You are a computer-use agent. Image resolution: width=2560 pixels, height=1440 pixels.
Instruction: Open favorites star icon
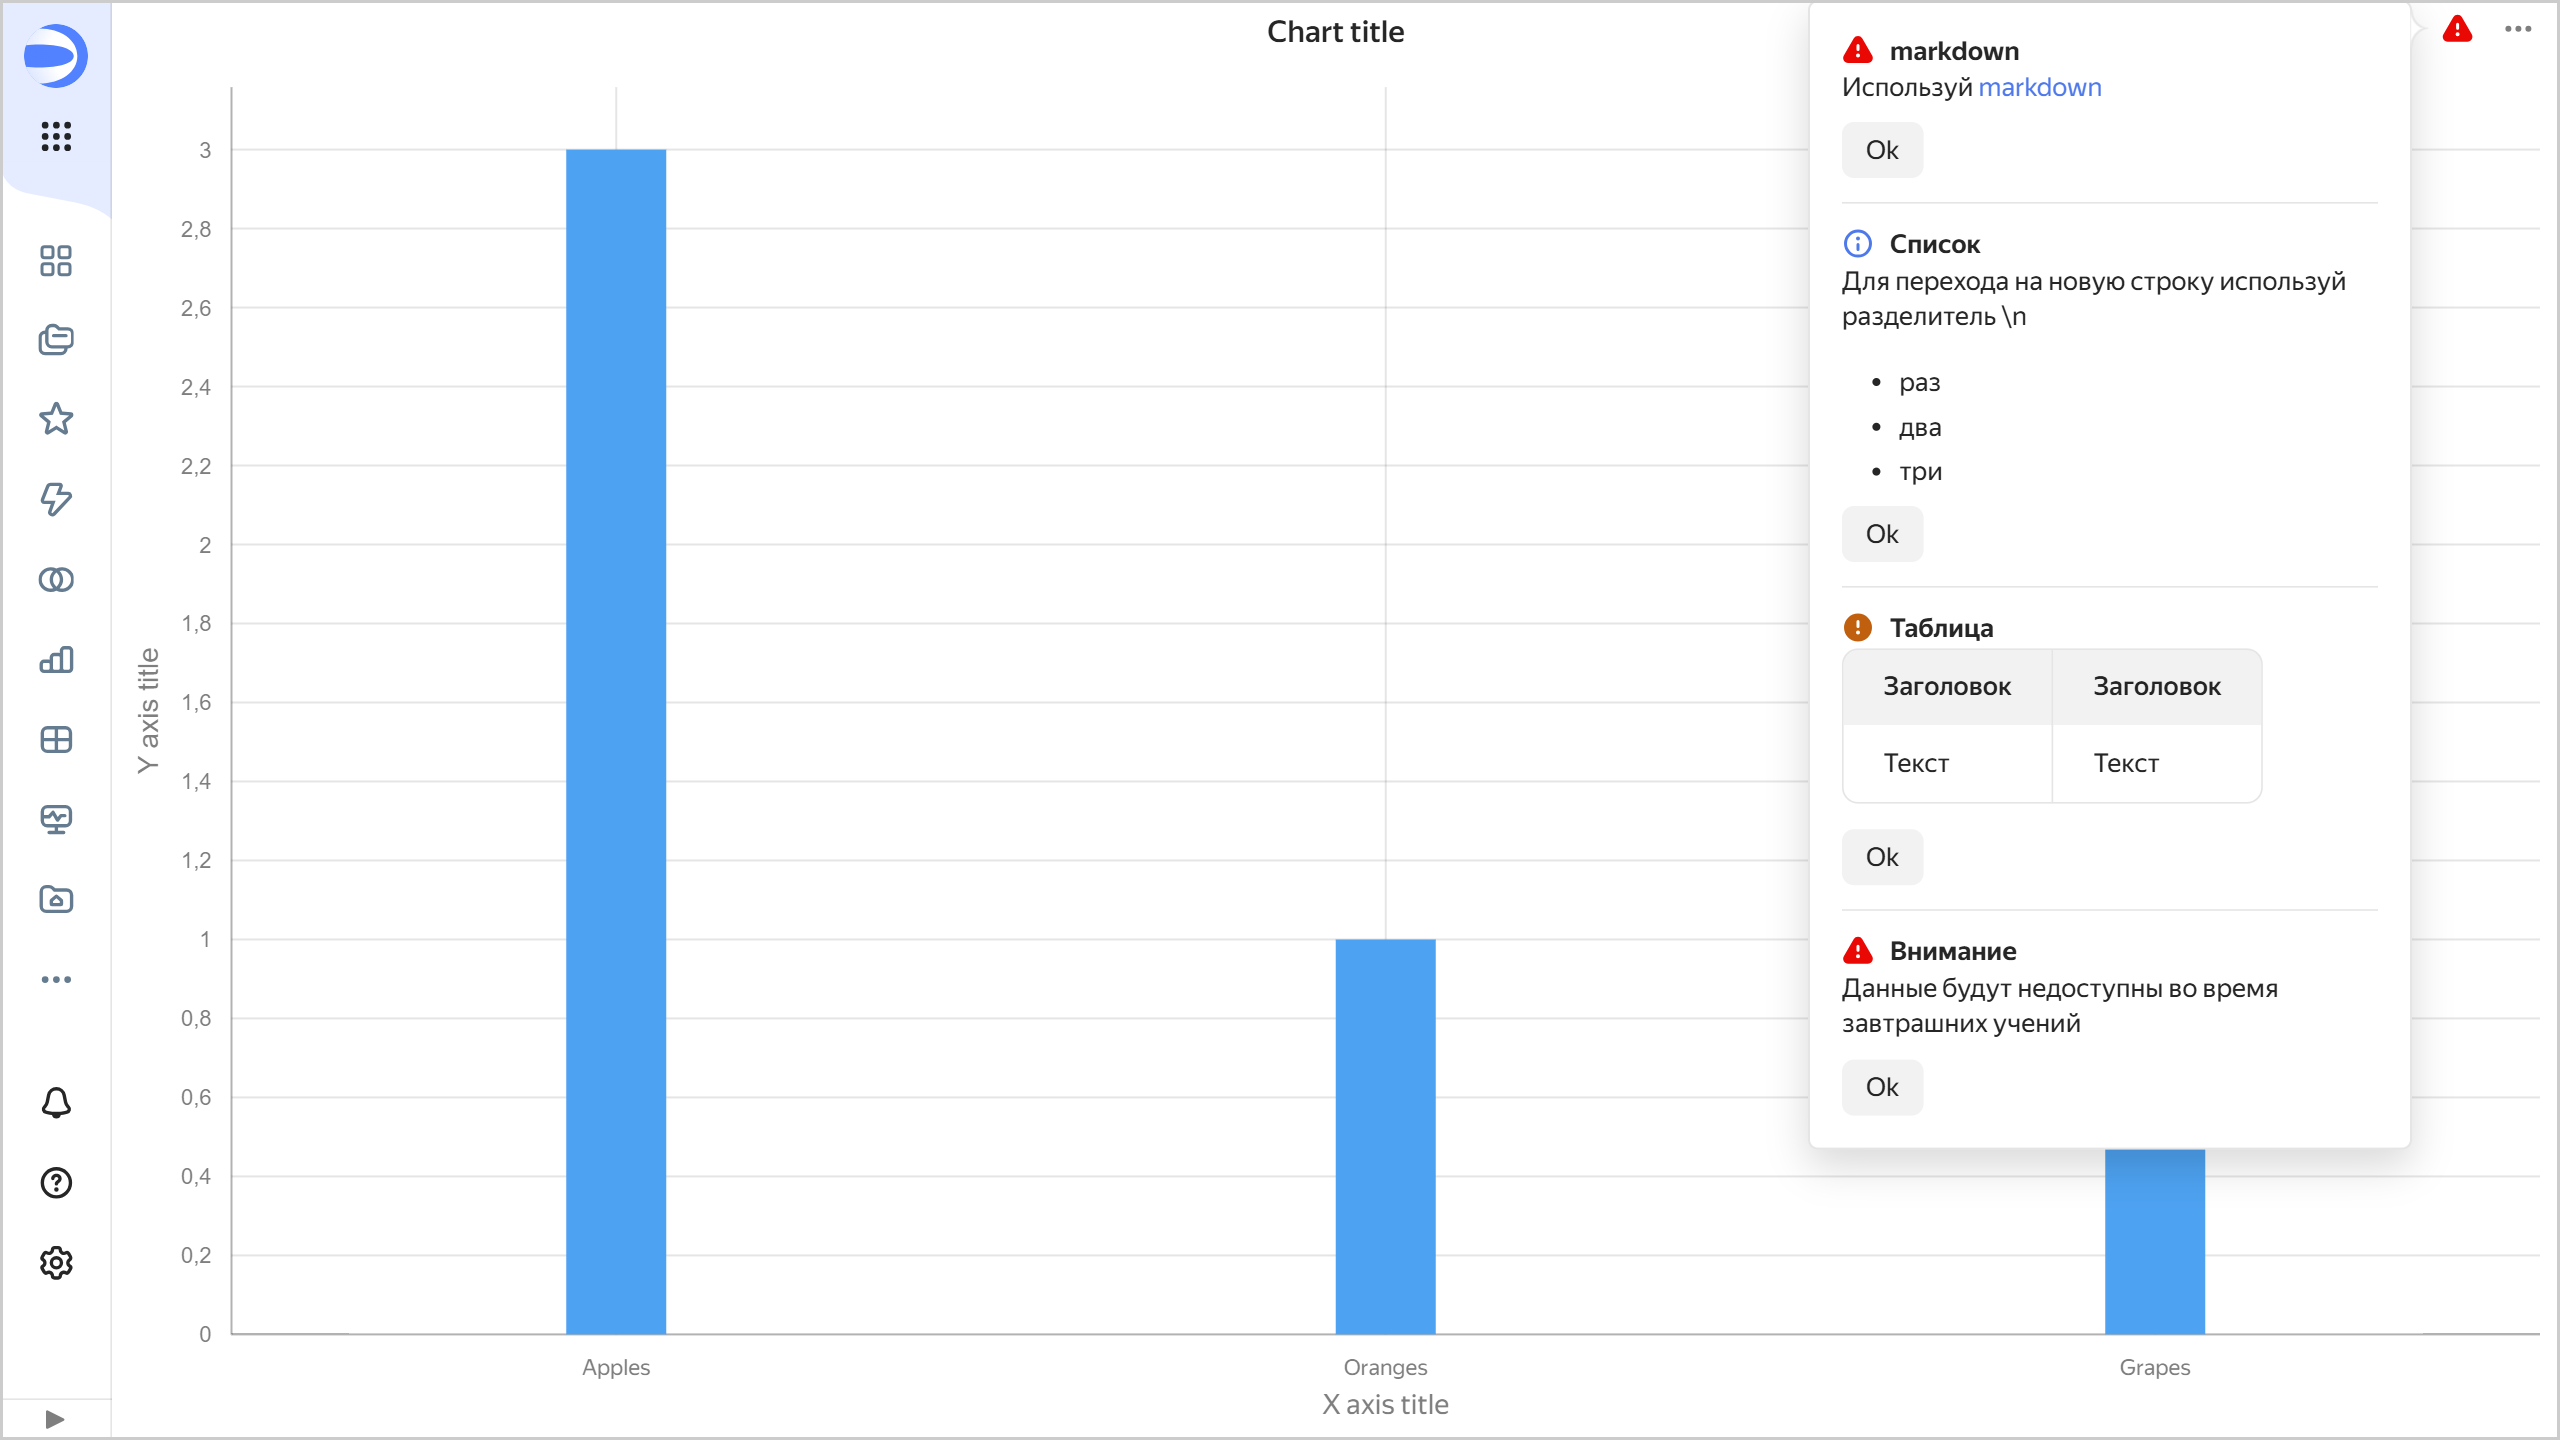click(x=56, y=419)
